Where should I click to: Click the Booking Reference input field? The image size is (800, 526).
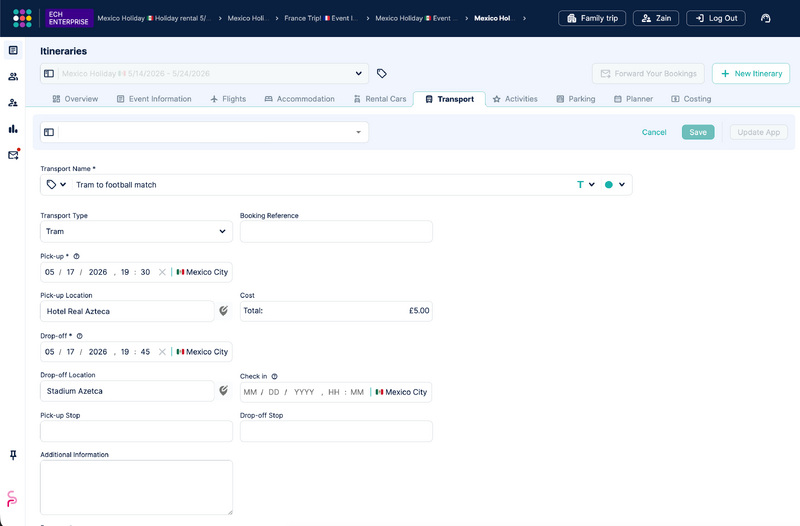[x=336, y=231]
